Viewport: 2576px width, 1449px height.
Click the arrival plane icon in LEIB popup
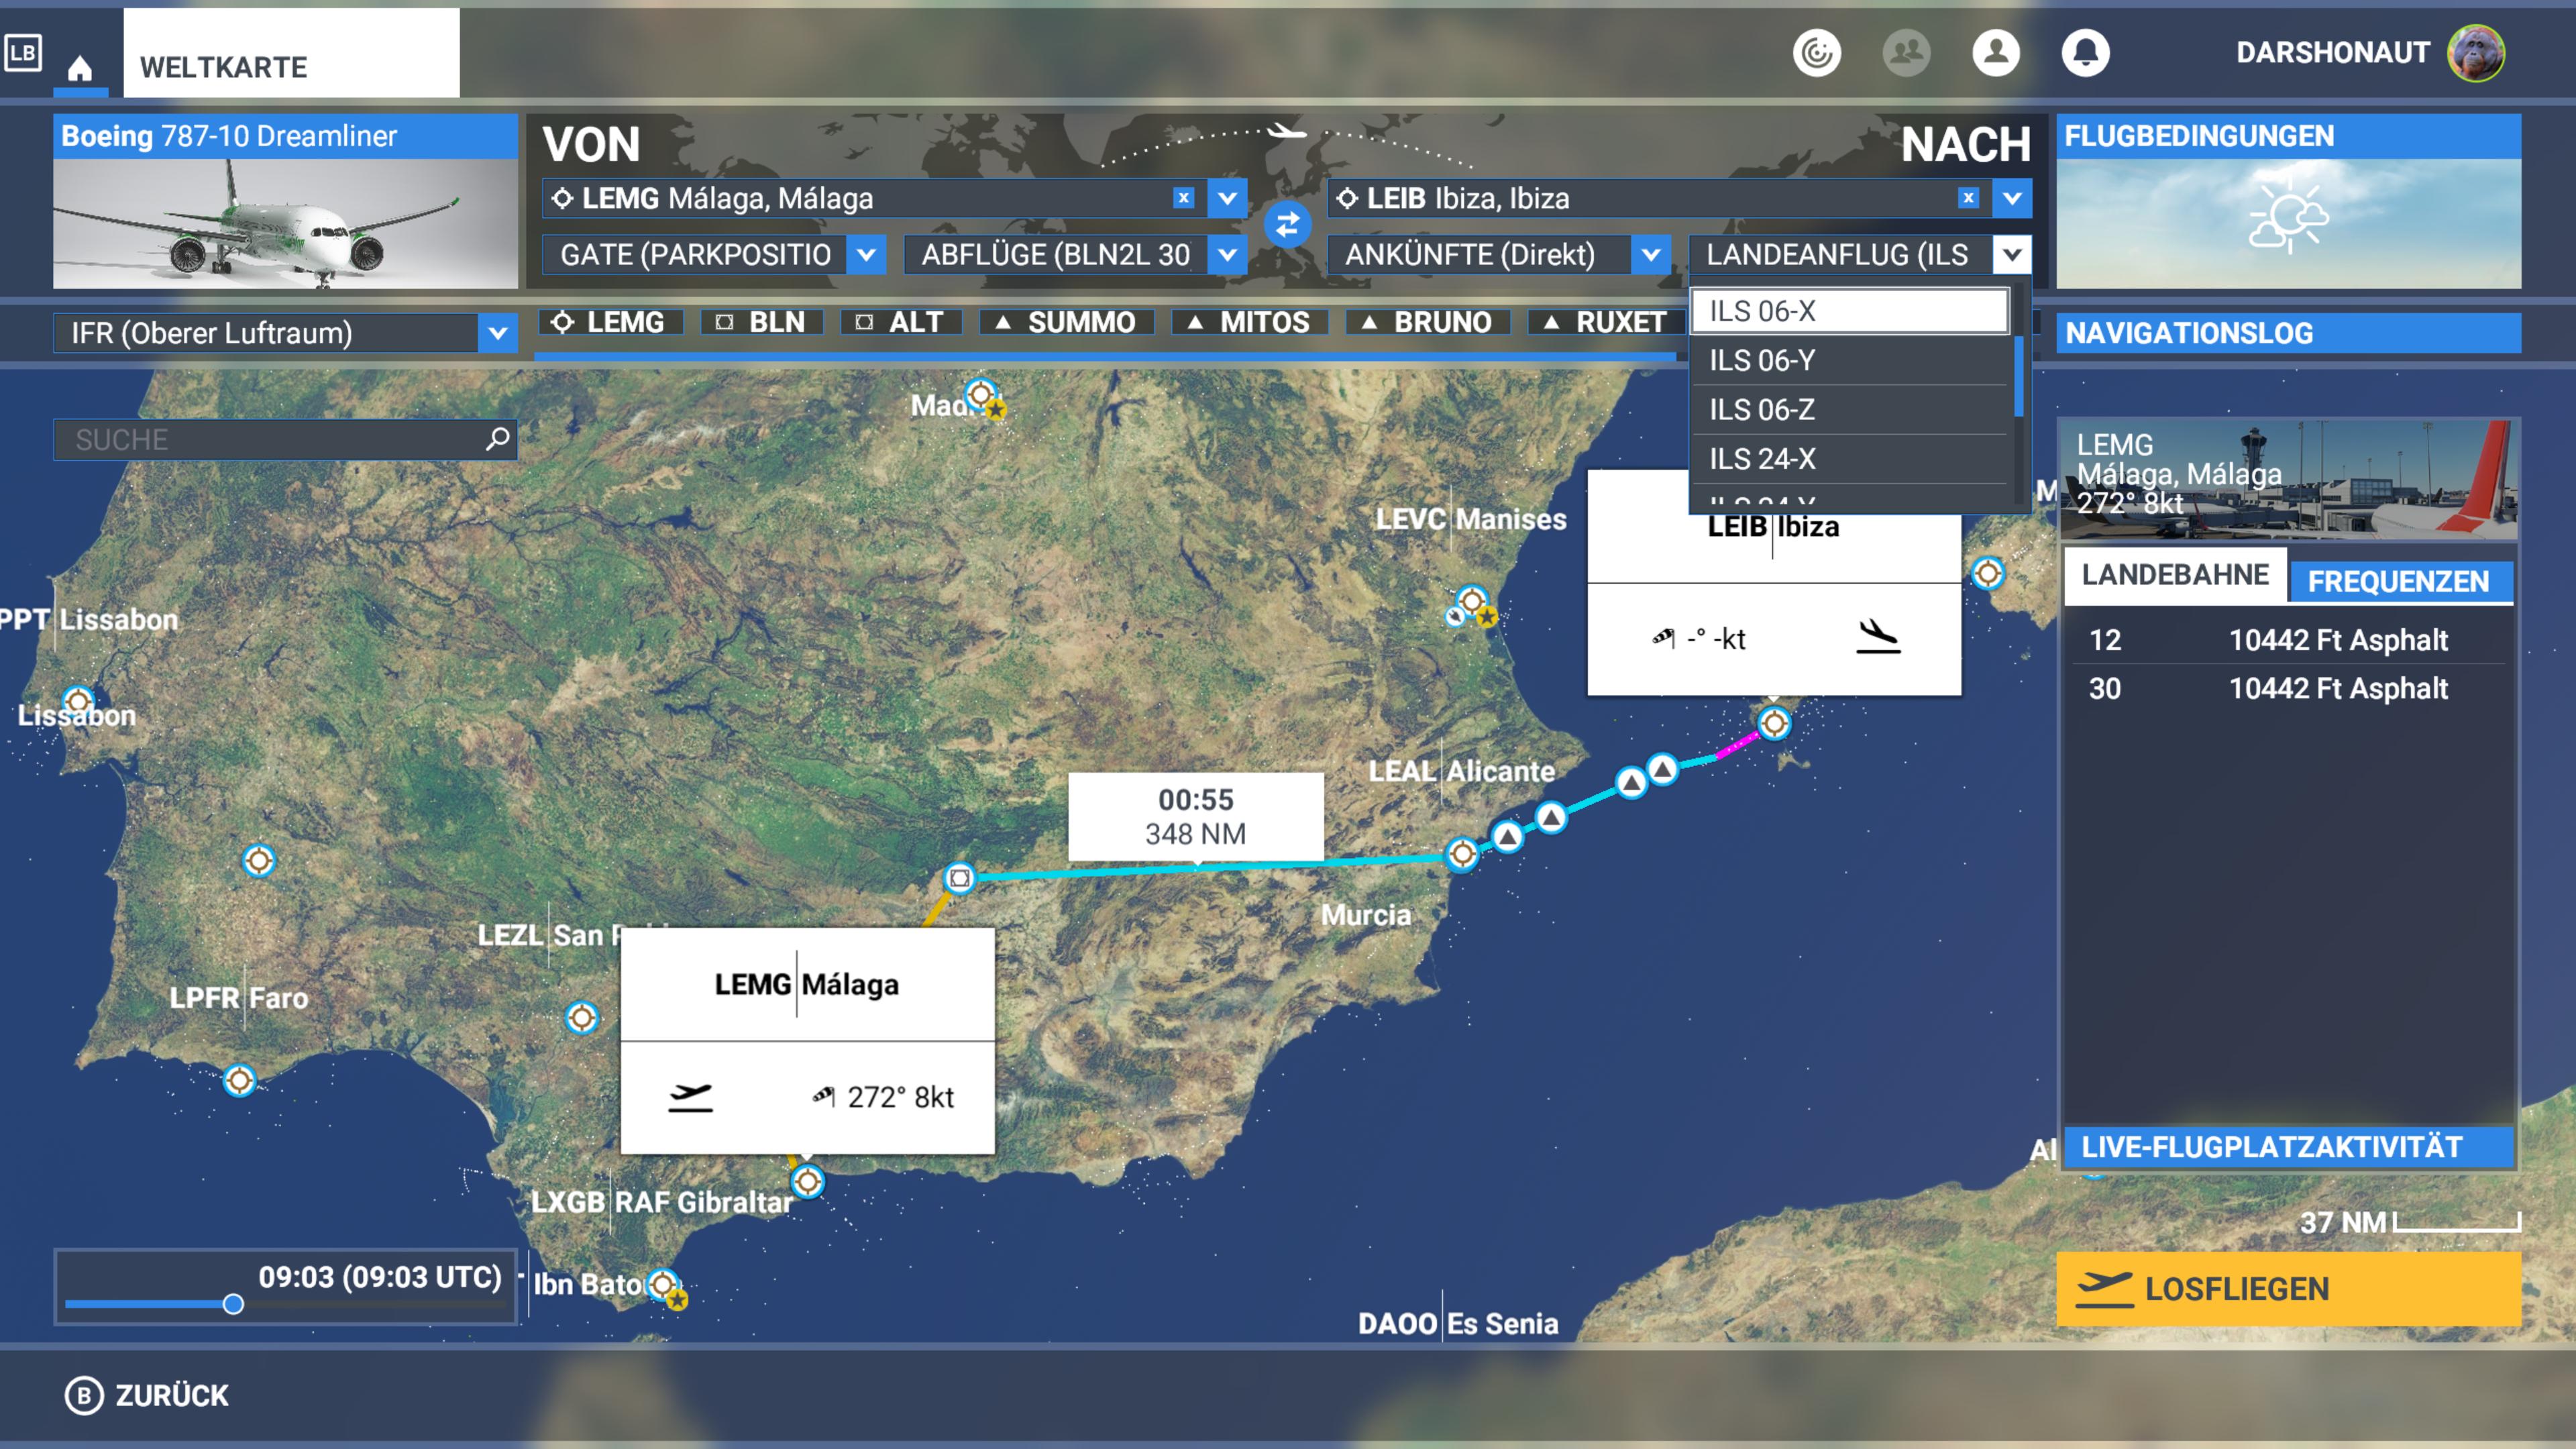1878,637
